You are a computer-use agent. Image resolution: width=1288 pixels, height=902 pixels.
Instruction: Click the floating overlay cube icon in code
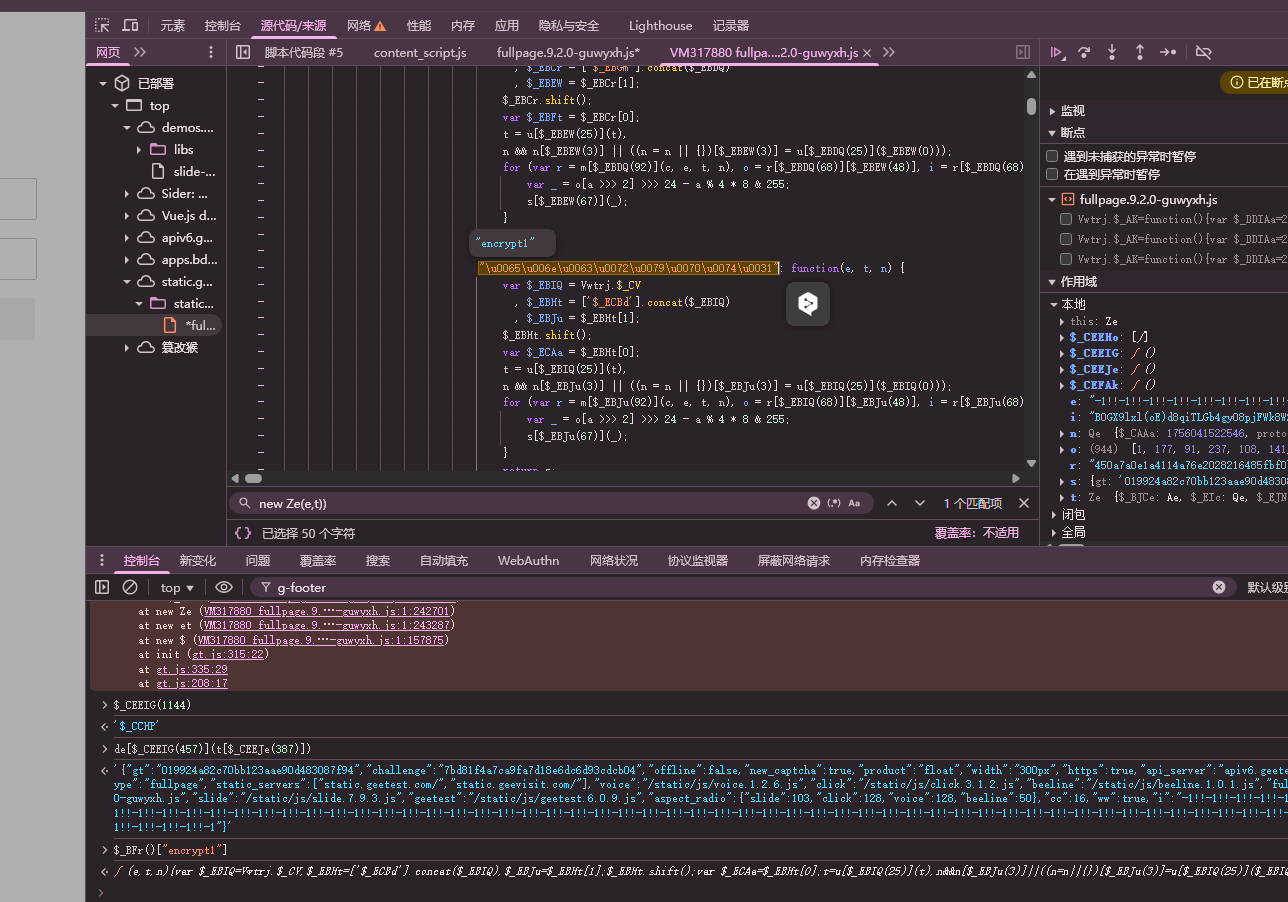click(808, 304)
